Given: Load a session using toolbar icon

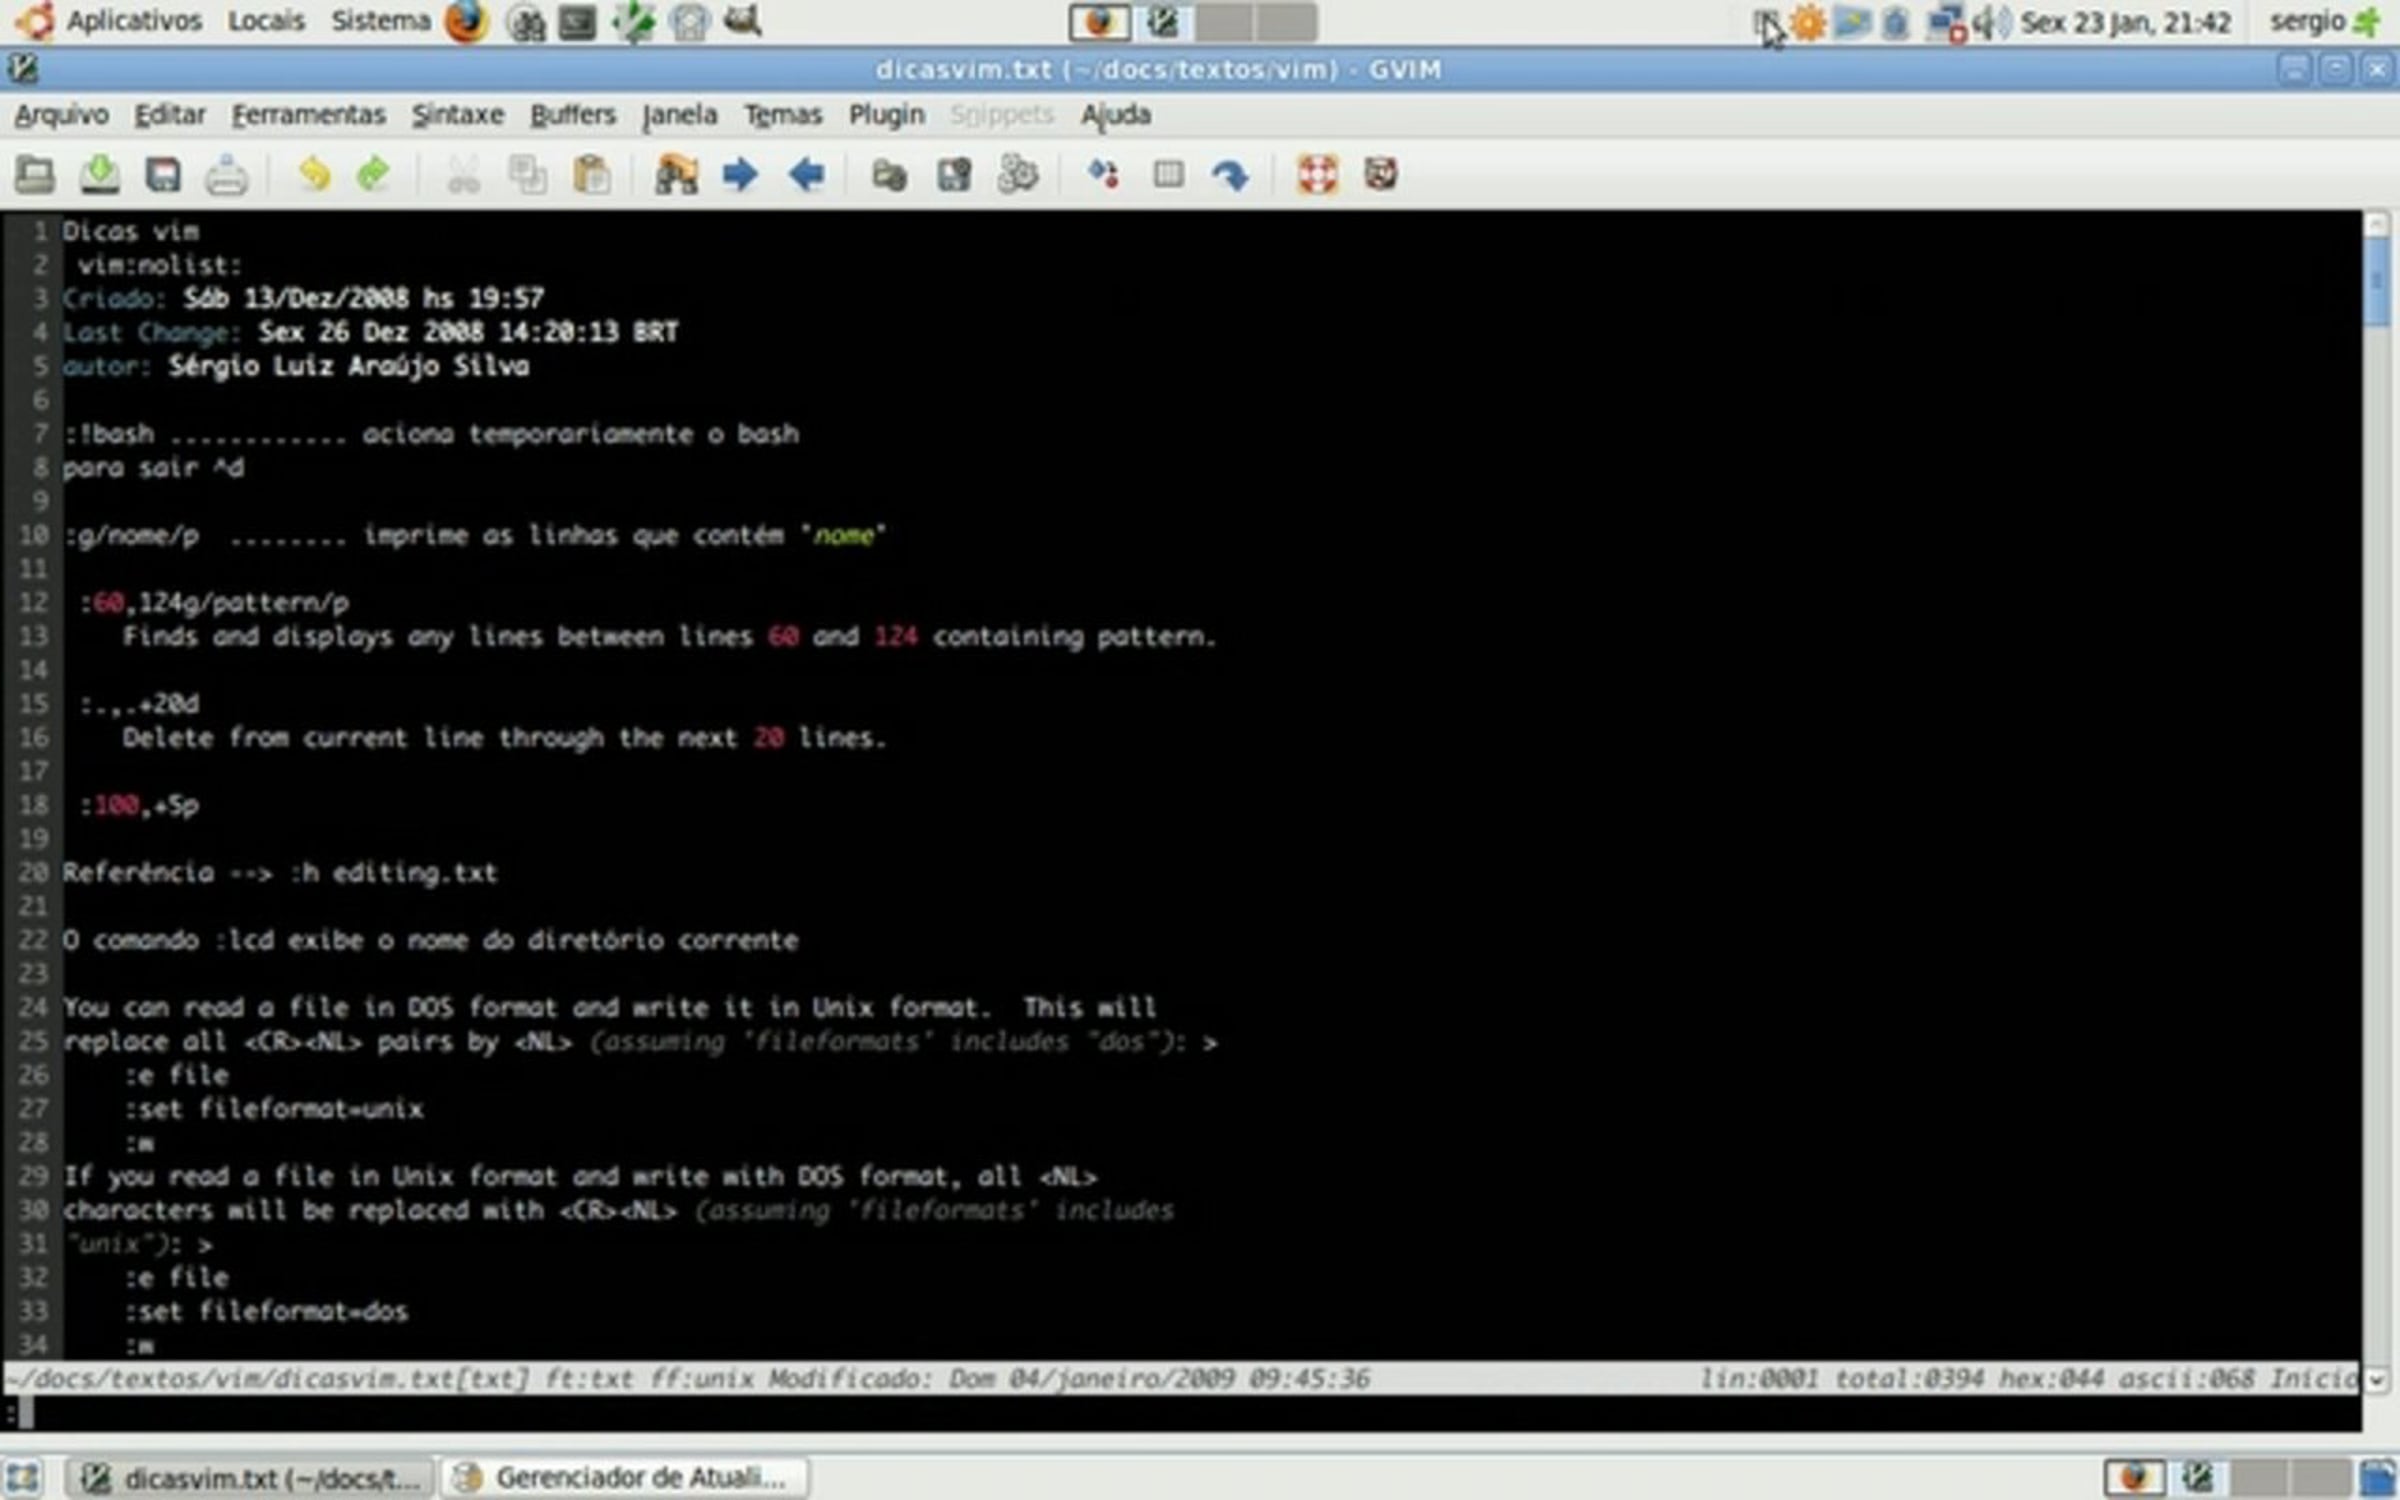Looking at the screenshot, I should (x=889, y=175).
